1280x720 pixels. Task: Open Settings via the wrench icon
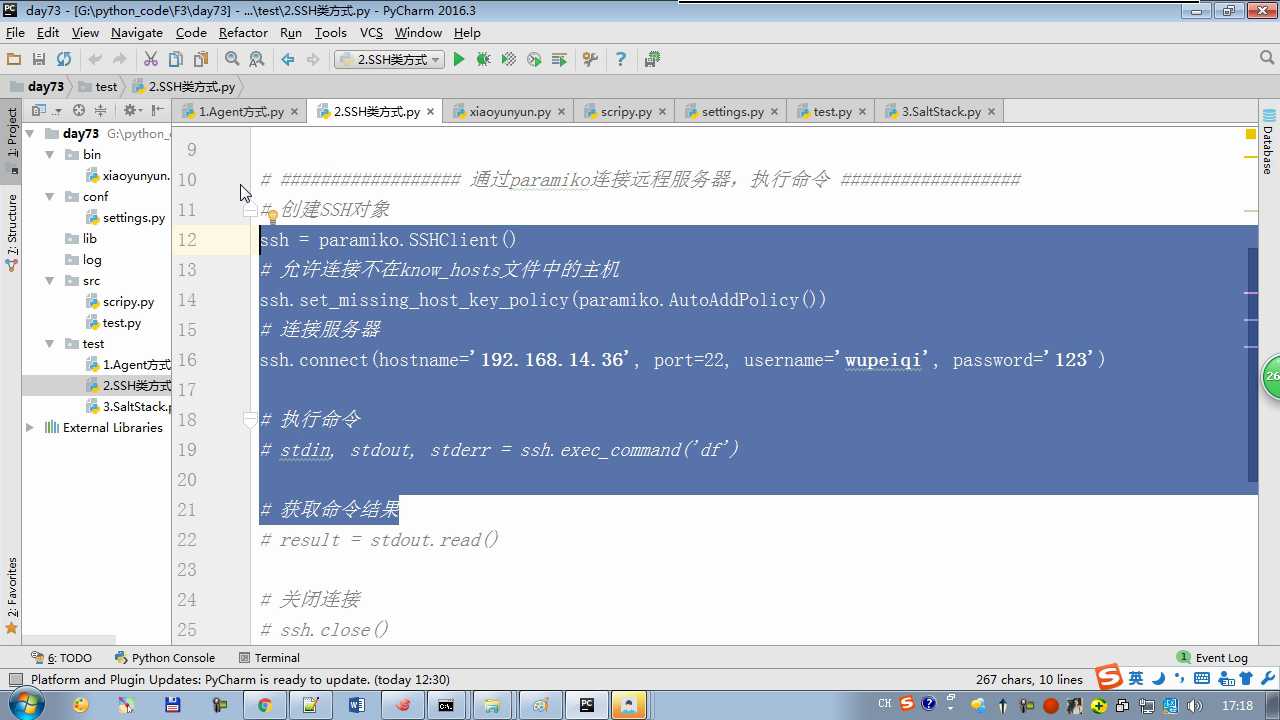(x=590, y=60)
